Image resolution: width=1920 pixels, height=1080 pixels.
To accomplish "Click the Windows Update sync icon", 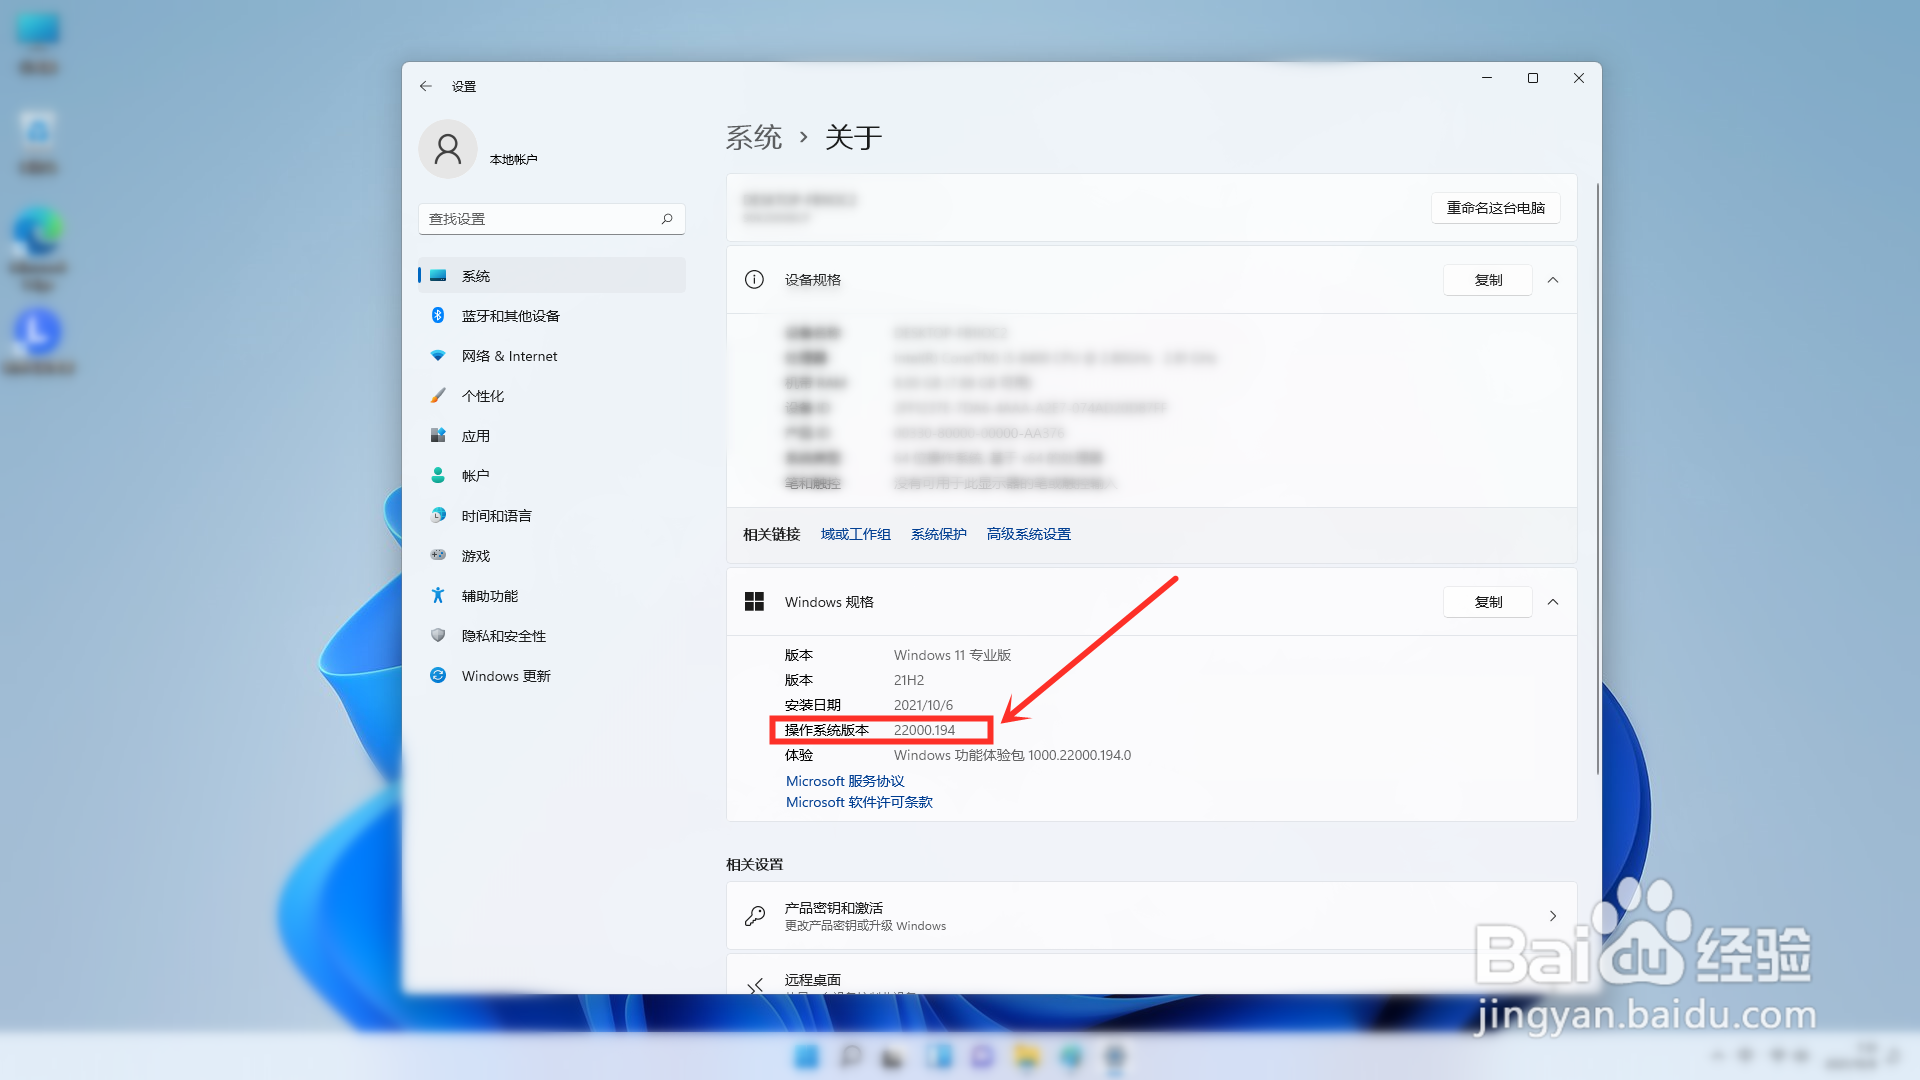I will tap(438, 675).
